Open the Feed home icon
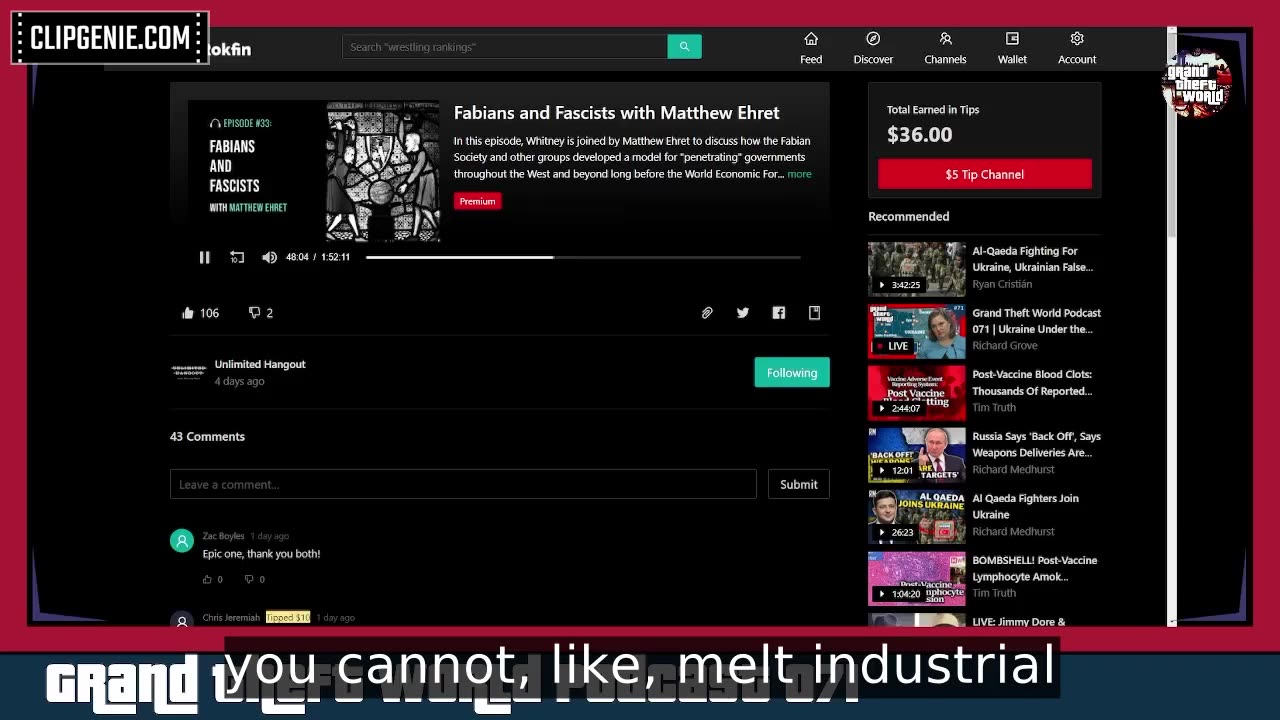Screen dimensions: 1280x720 click(x=811, y=39)
